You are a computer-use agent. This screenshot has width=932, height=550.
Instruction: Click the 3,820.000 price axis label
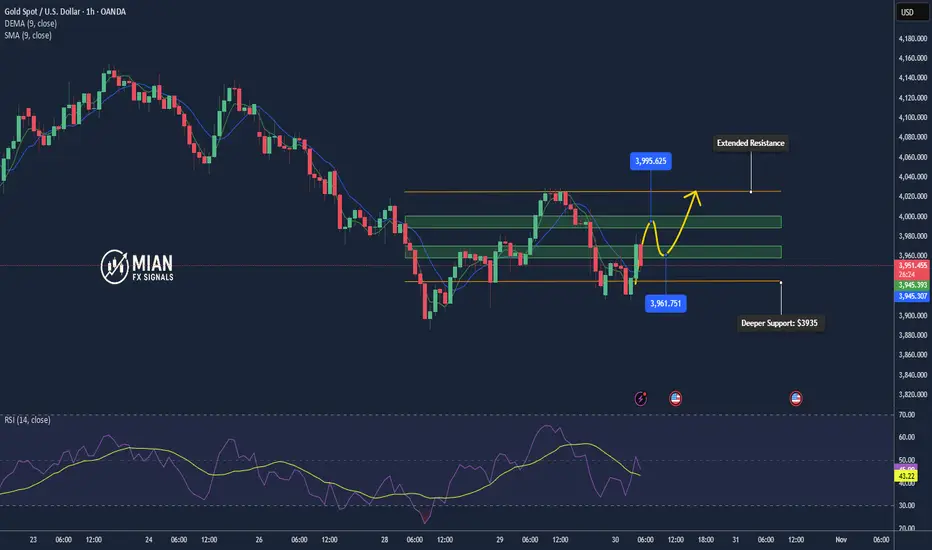click(912, 394)
